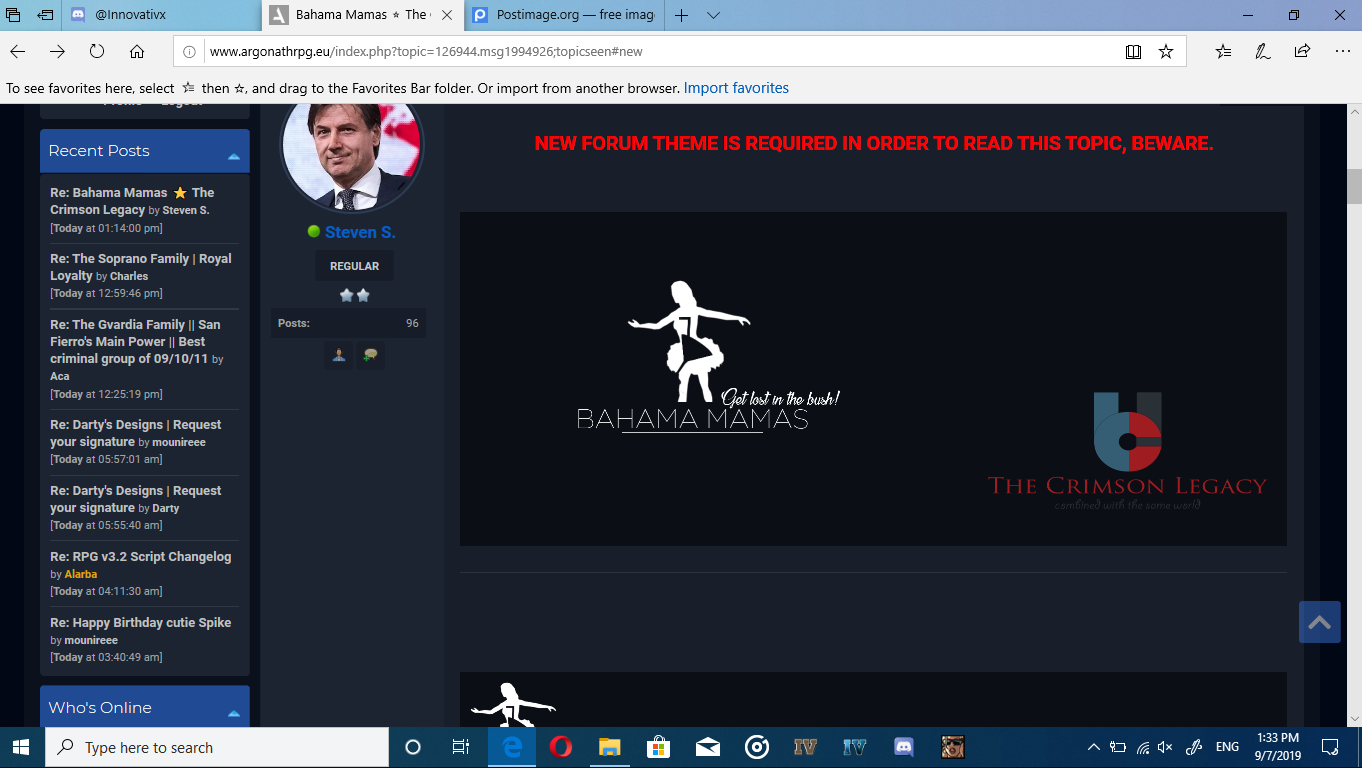
Task: Click the page vertical scrollbar thumb
Action: click(1354, 186)
